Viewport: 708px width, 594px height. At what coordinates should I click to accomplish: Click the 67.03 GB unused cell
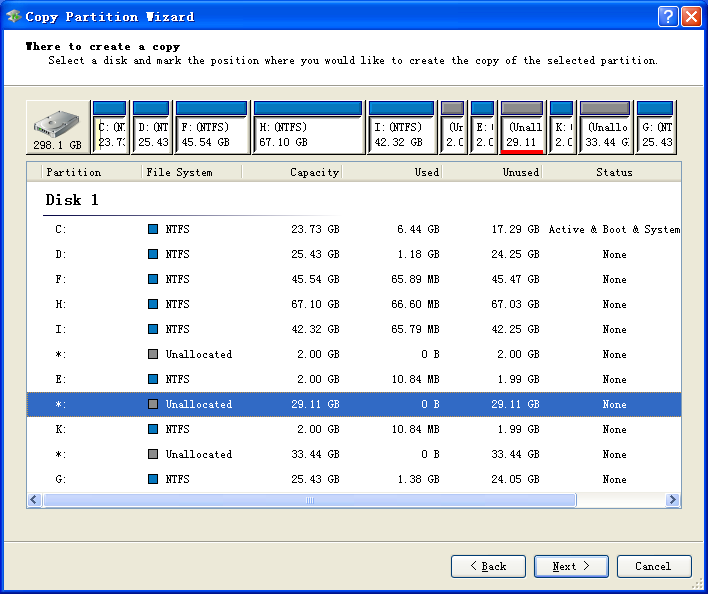point(515,304)
